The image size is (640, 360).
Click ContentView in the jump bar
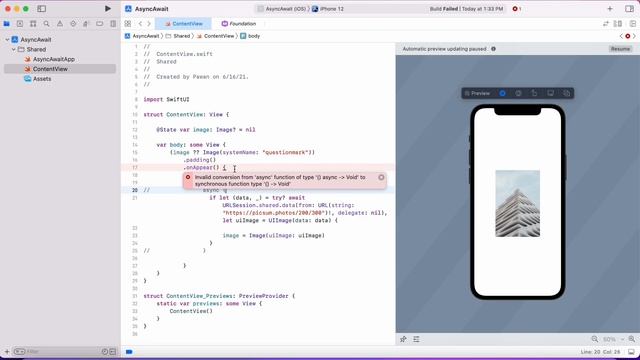point(216,36)
